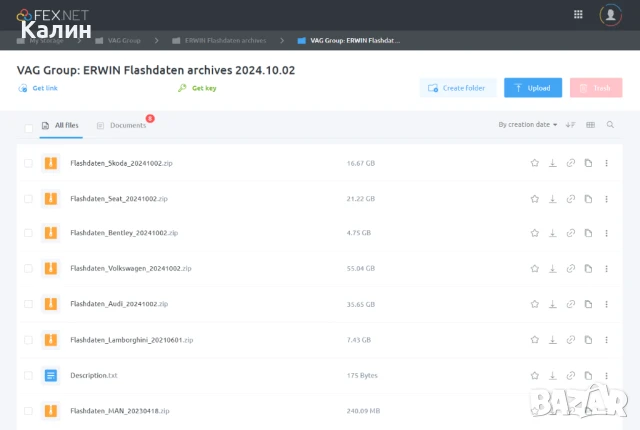Select the Flashdaten_Audi_20241002.zip checkbox
The image size is (640, 430).
click(x=28, y=303)
